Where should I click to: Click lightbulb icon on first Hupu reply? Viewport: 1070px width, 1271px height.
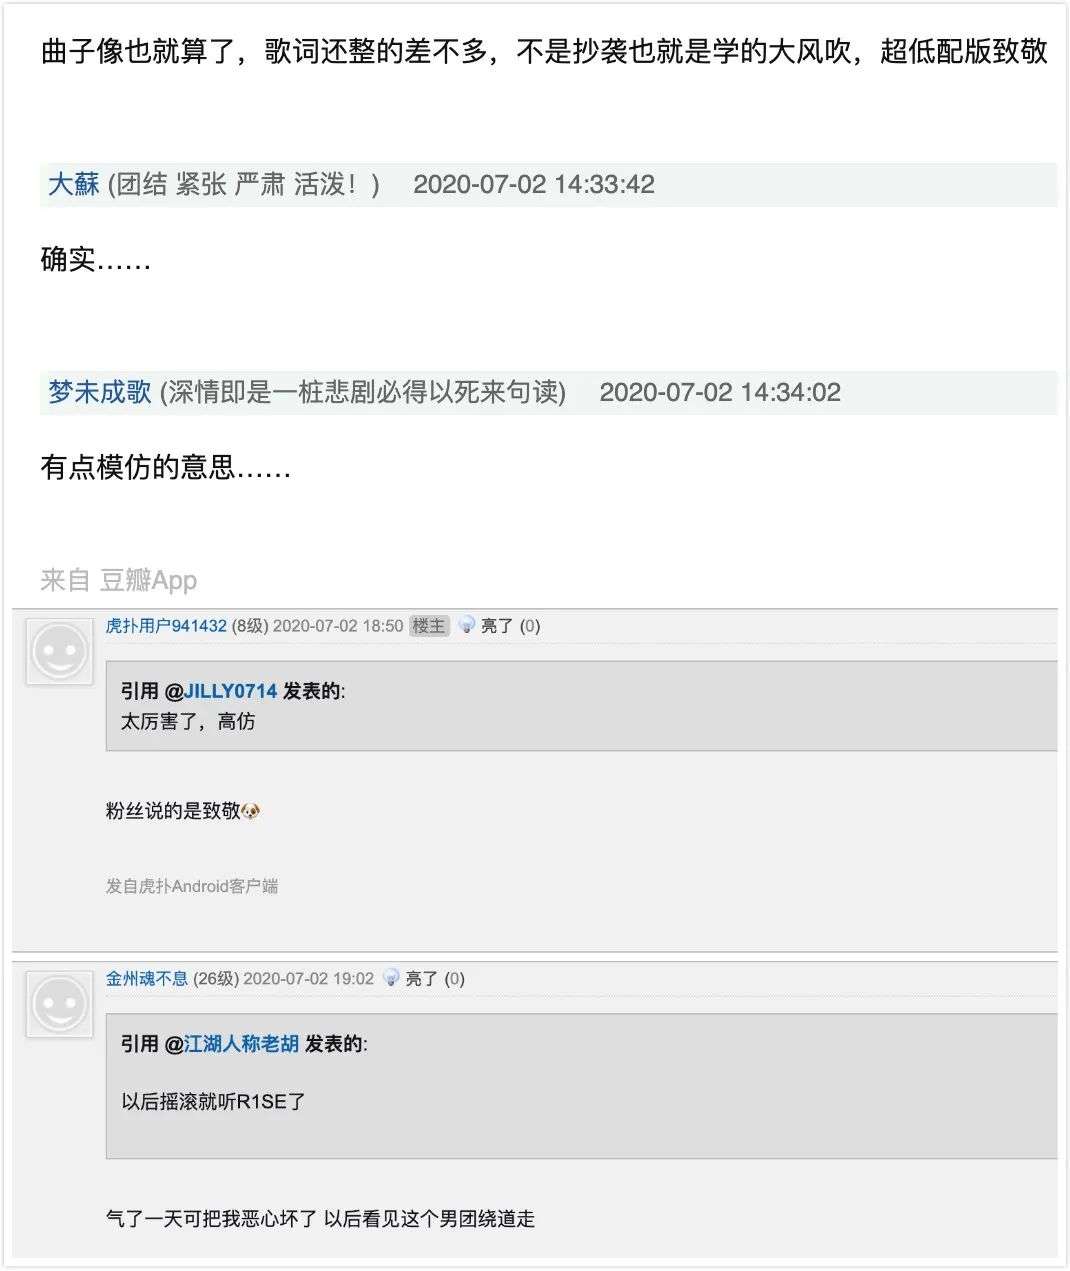(x=466, y=626)
